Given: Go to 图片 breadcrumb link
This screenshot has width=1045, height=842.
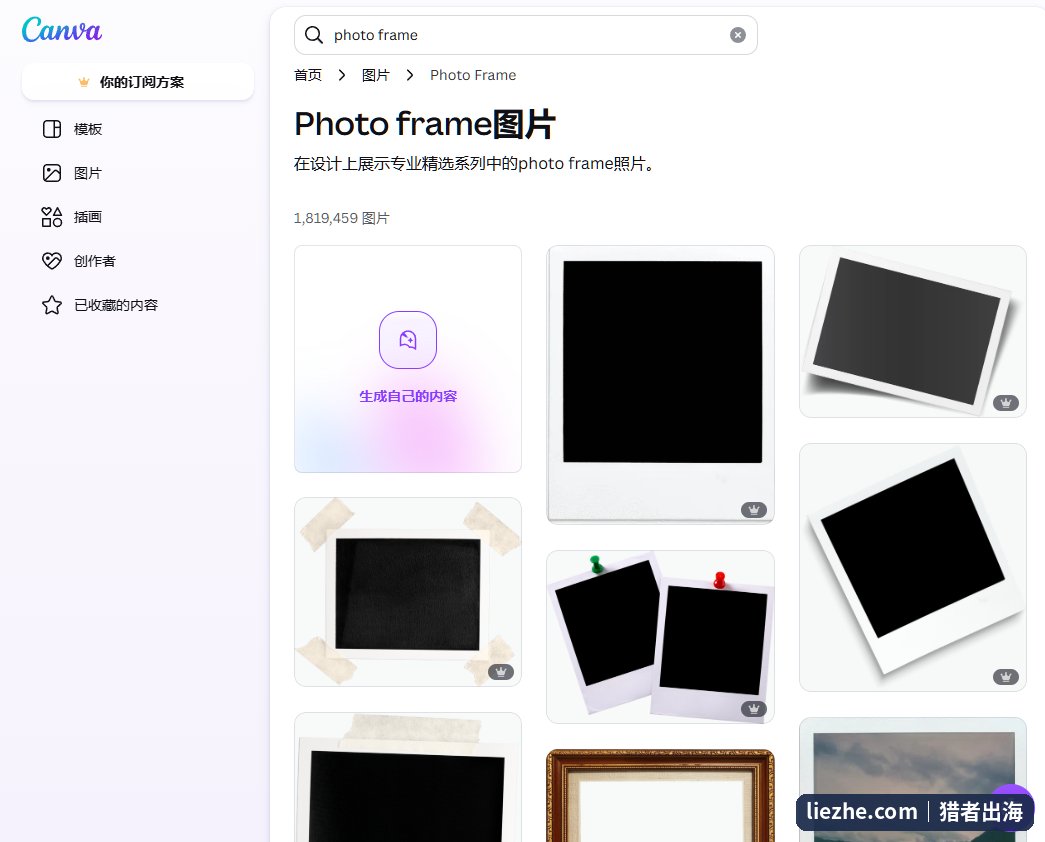Looking at the screenshot, I should pyautogui.click(x=375, y=75).
